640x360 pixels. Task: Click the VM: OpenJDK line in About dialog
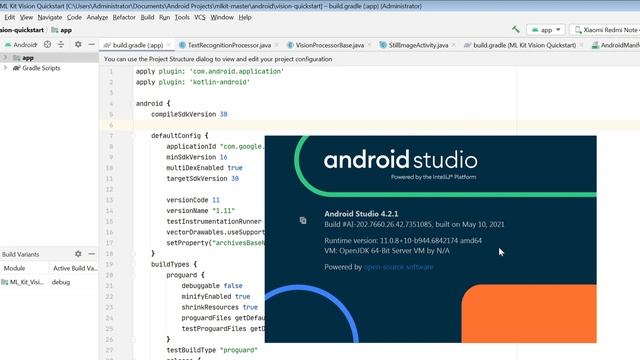coord(387,251)
